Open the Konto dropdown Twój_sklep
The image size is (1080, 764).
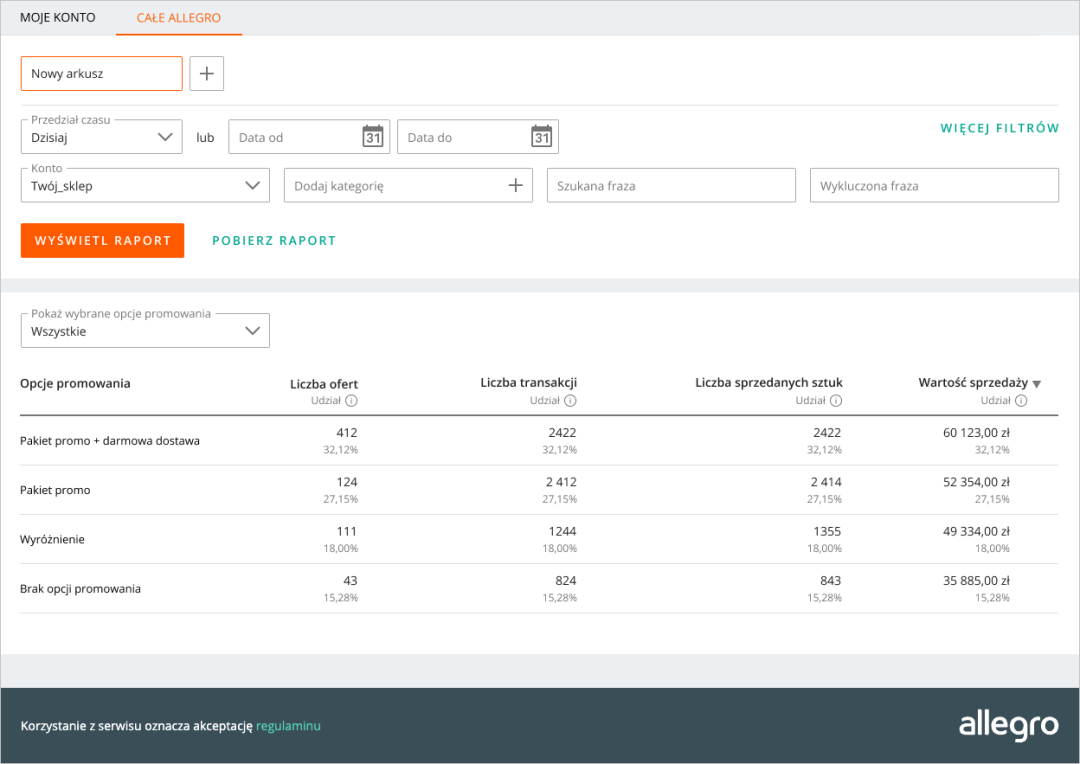tap(145, 185)
